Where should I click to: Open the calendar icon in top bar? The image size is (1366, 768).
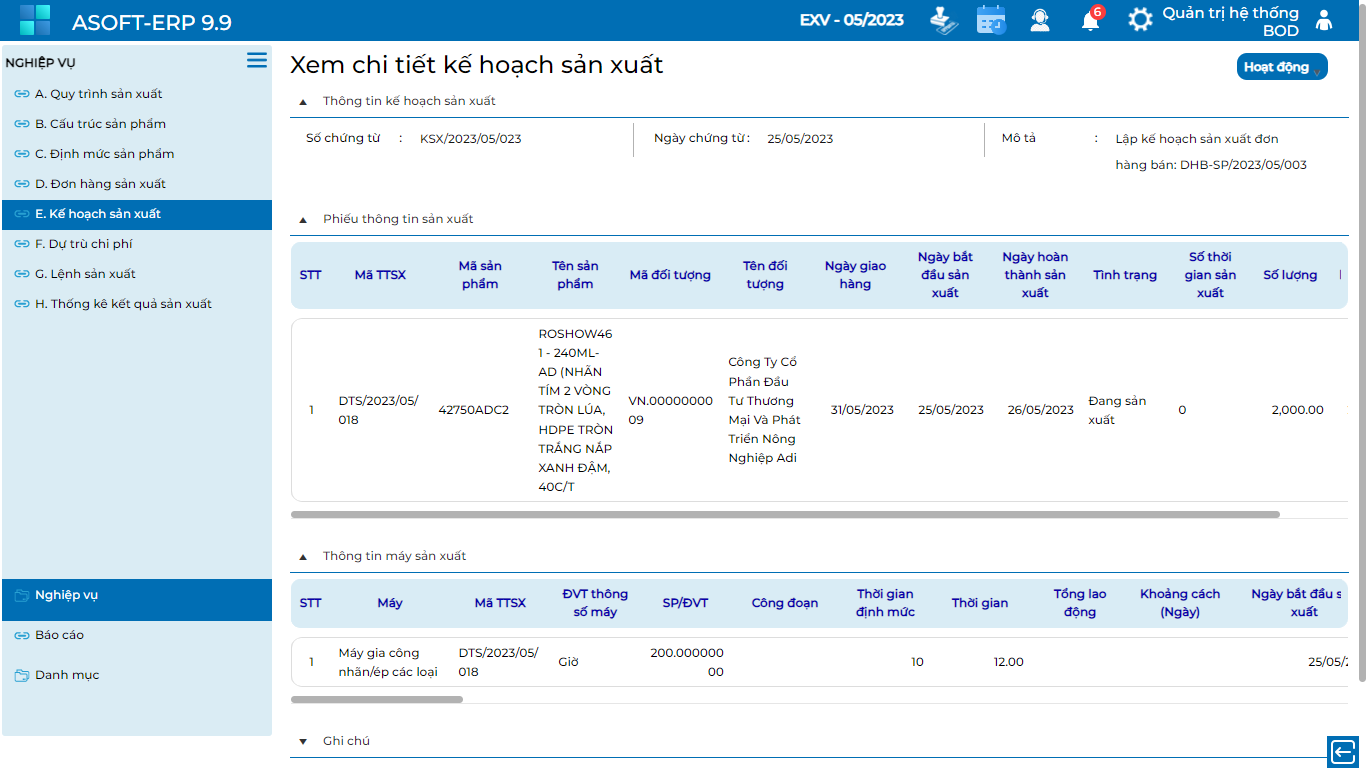(x=991, y=20)
